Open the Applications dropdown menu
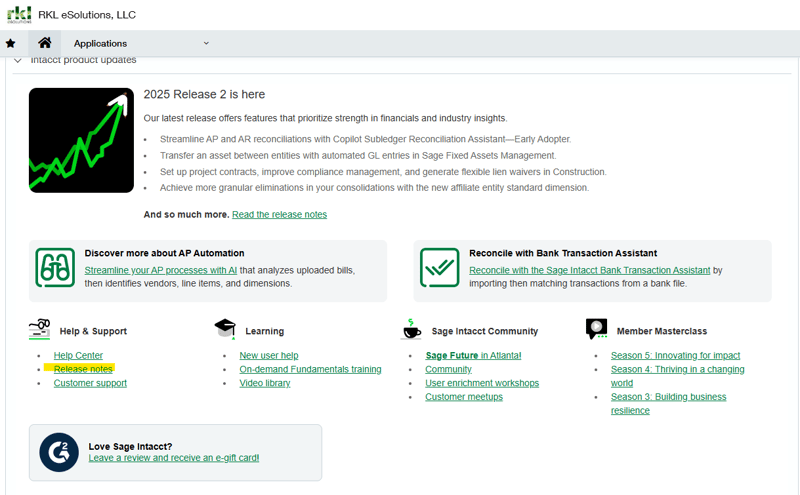The height and width of the screenshot is (495, 800). coord(206,43)
